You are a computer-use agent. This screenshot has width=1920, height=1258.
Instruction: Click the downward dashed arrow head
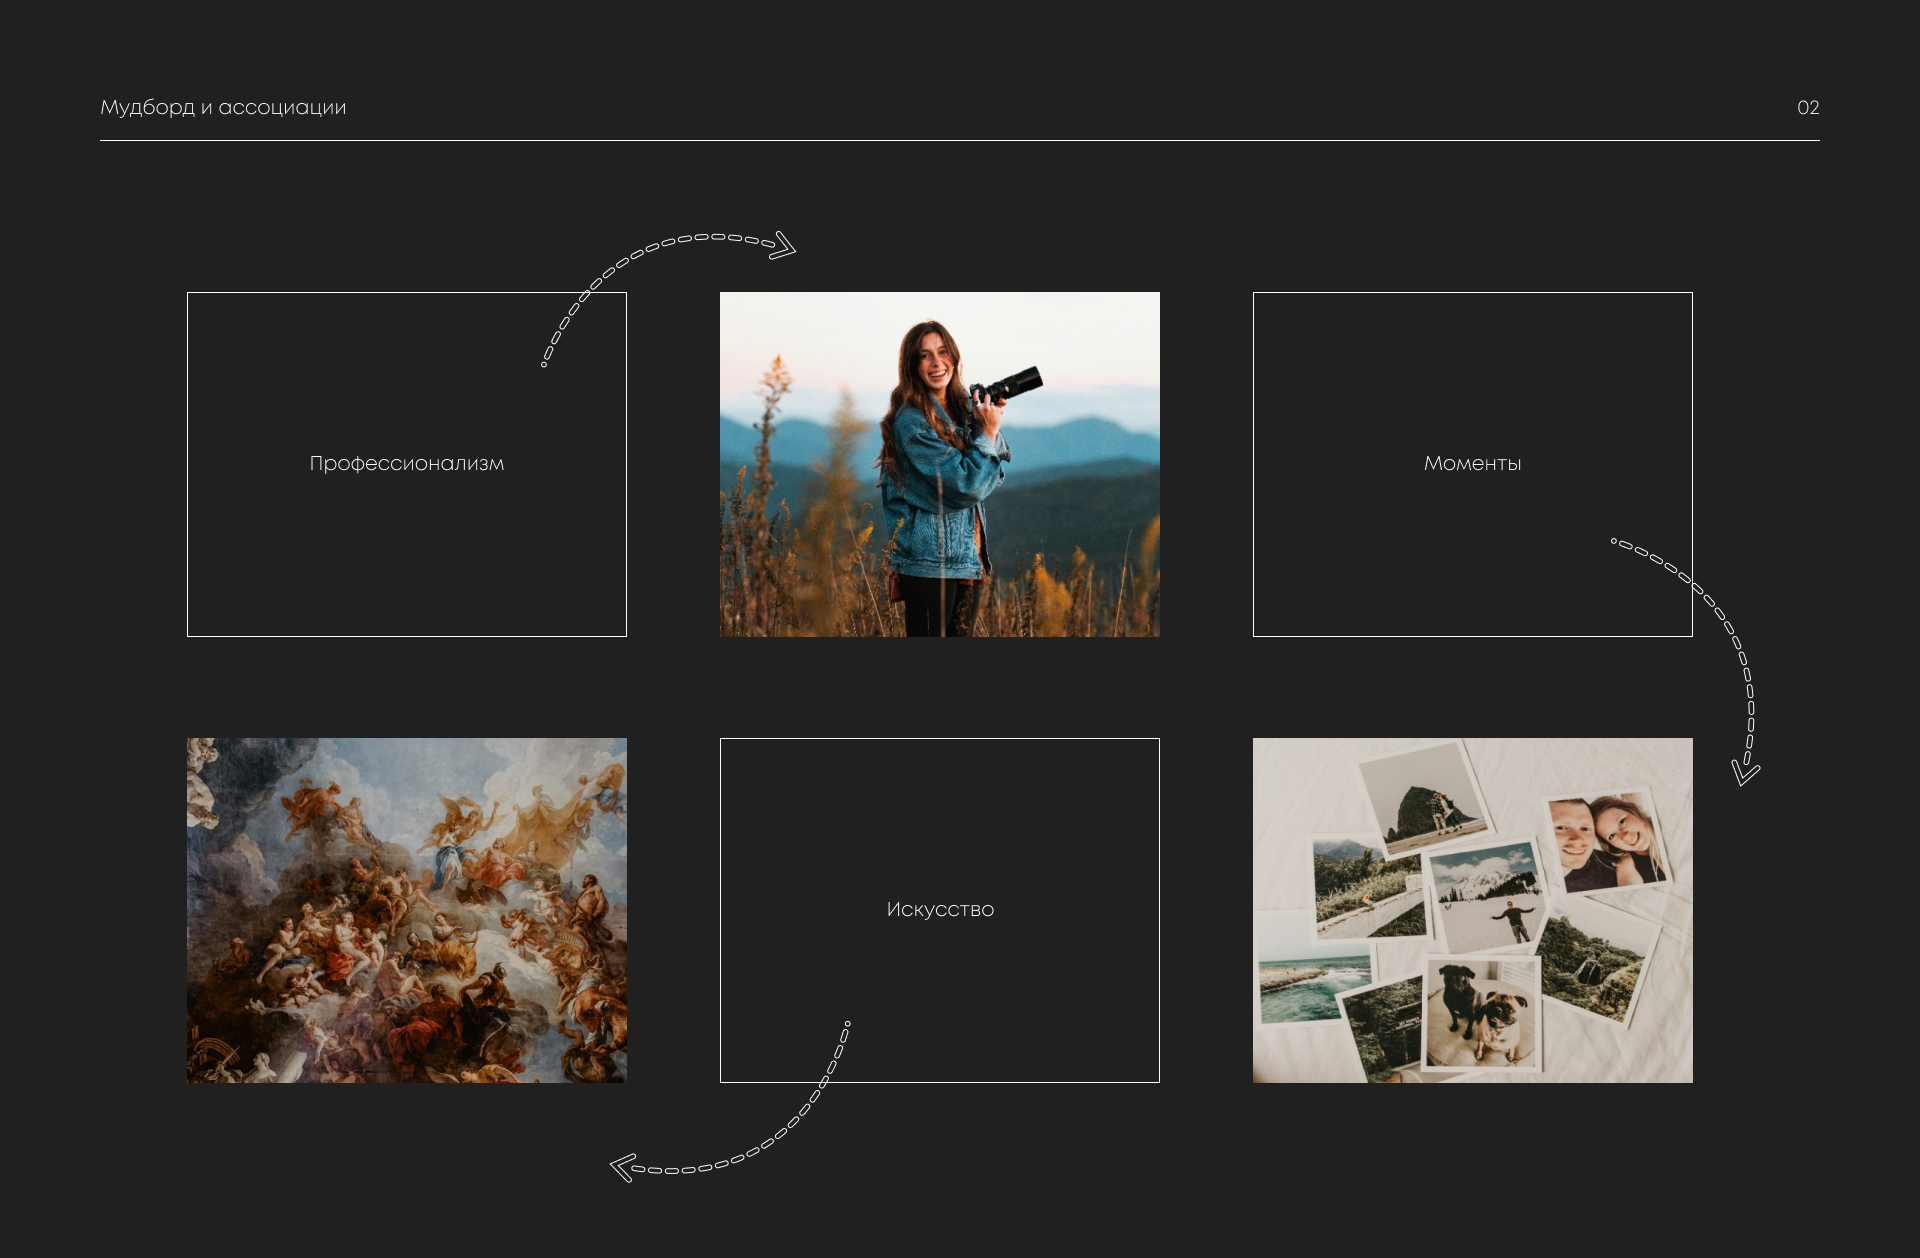1745,772
